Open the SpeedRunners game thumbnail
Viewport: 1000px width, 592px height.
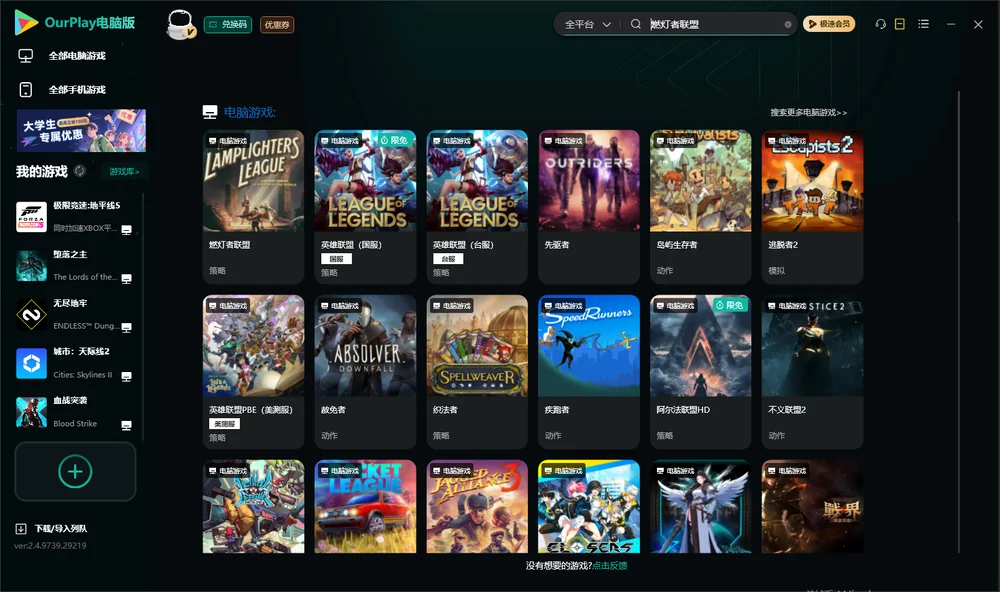589,346
